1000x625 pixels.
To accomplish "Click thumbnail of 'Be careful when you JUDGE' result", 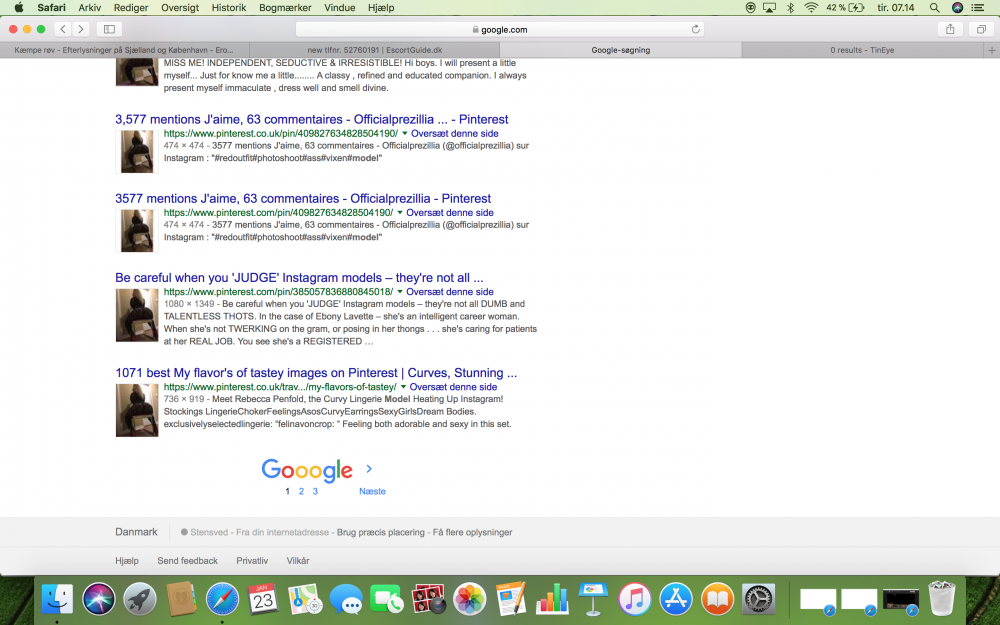I will [136, 315].
